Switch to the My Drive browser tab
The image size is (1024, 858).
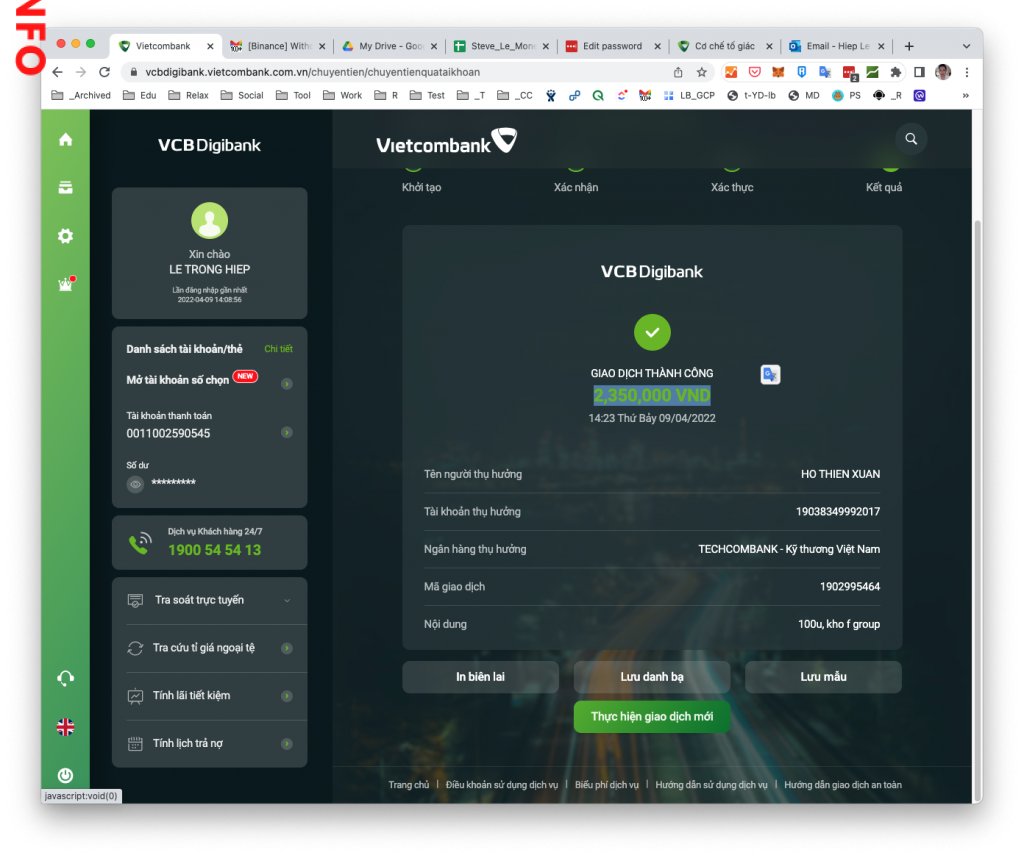(390, 46)
